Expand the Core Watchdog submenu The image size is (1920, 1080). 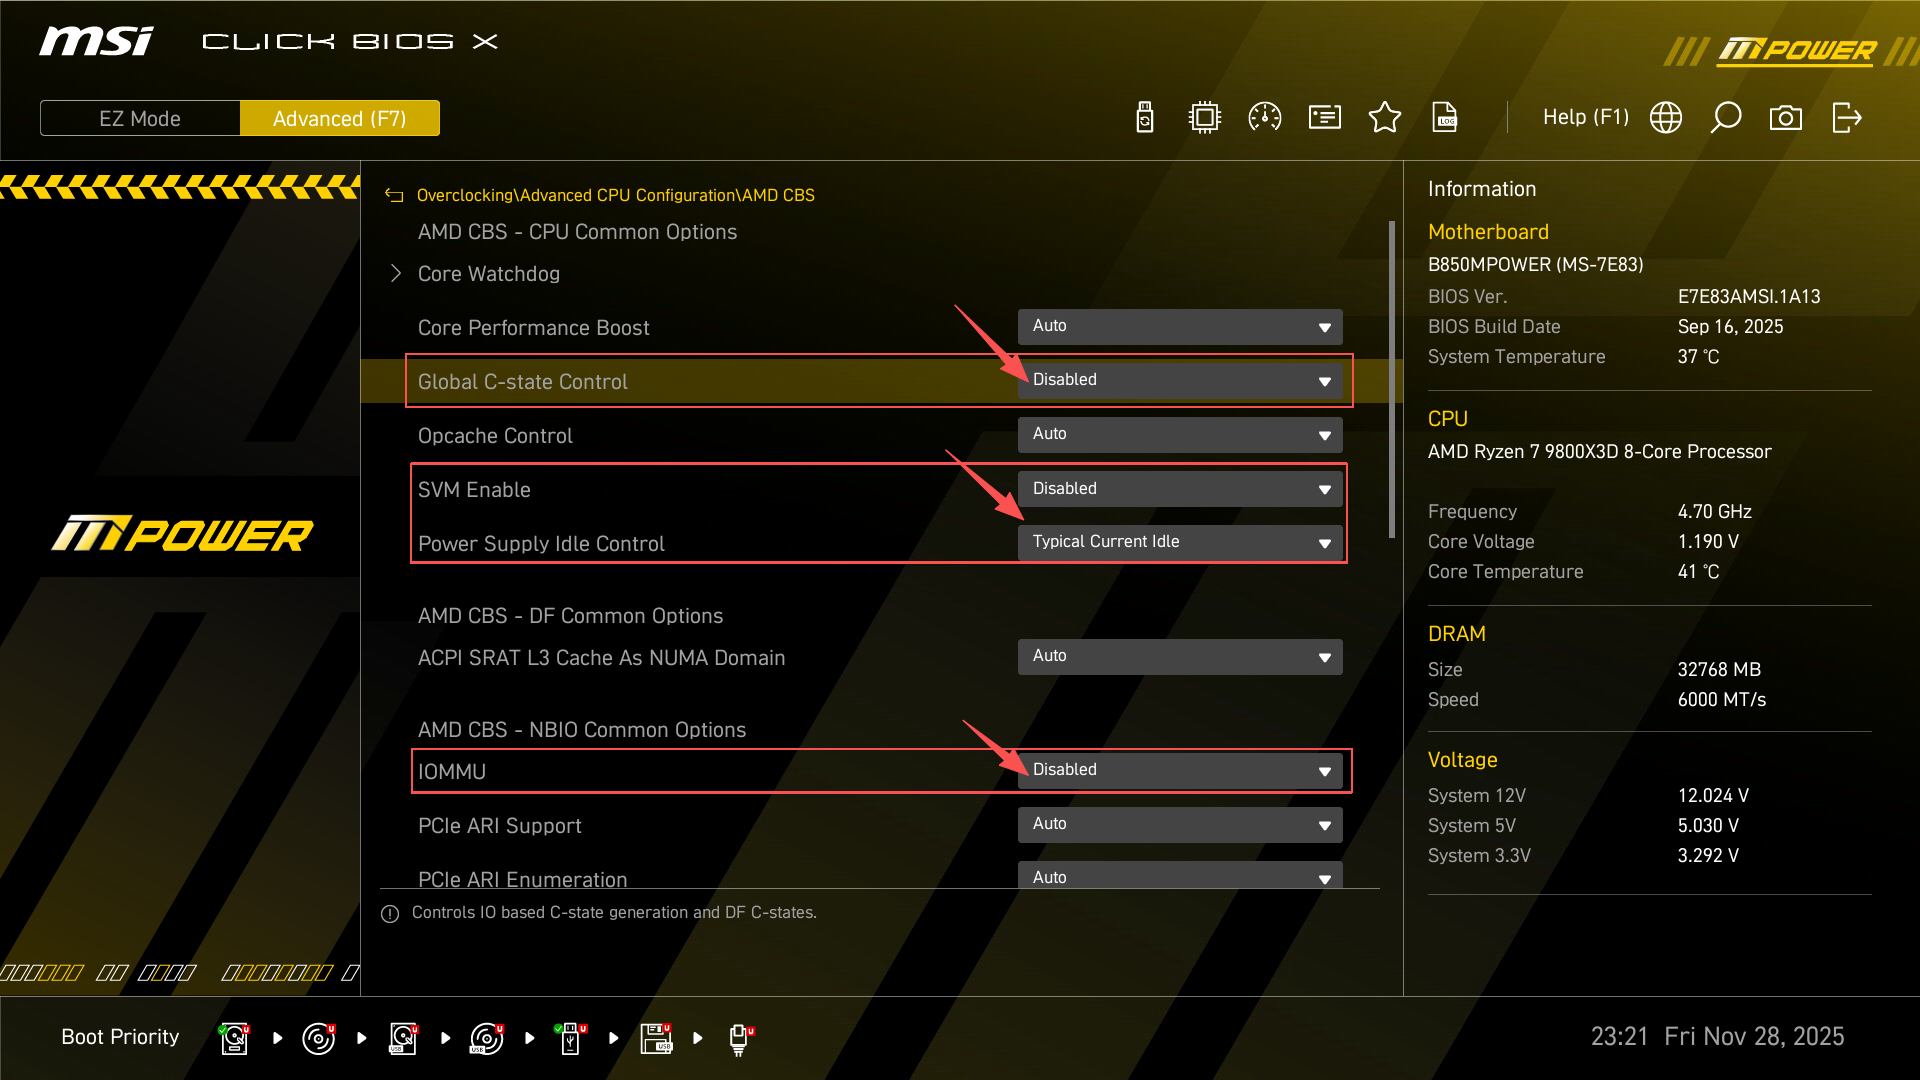coord(489,274)
